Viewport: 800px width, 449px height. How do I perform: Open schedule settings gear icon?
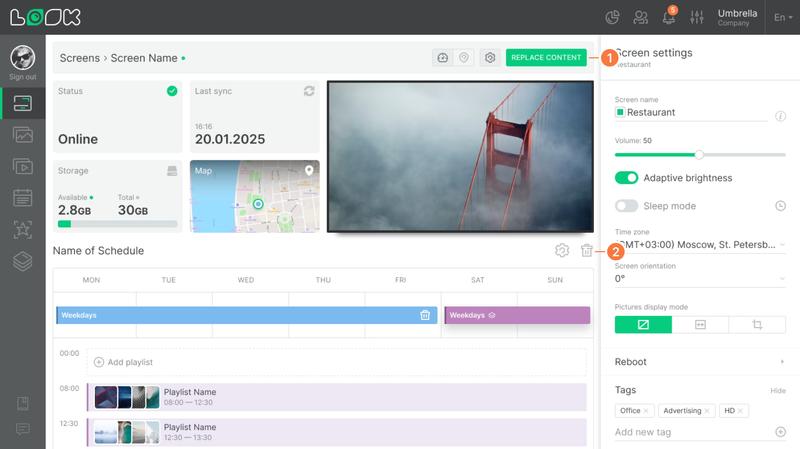[x=562, y=251]
